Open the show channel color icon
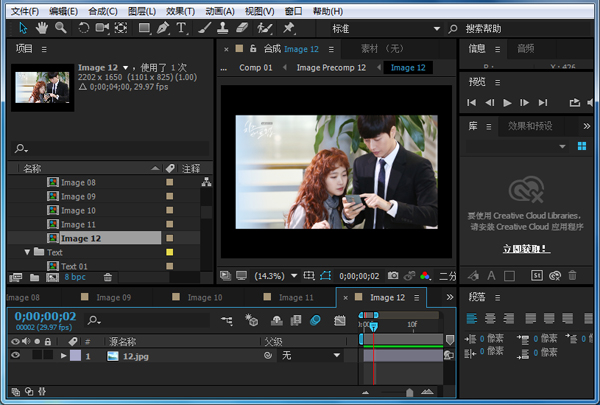The height and width of the screenshot is (405, 600). pos(425,276)
